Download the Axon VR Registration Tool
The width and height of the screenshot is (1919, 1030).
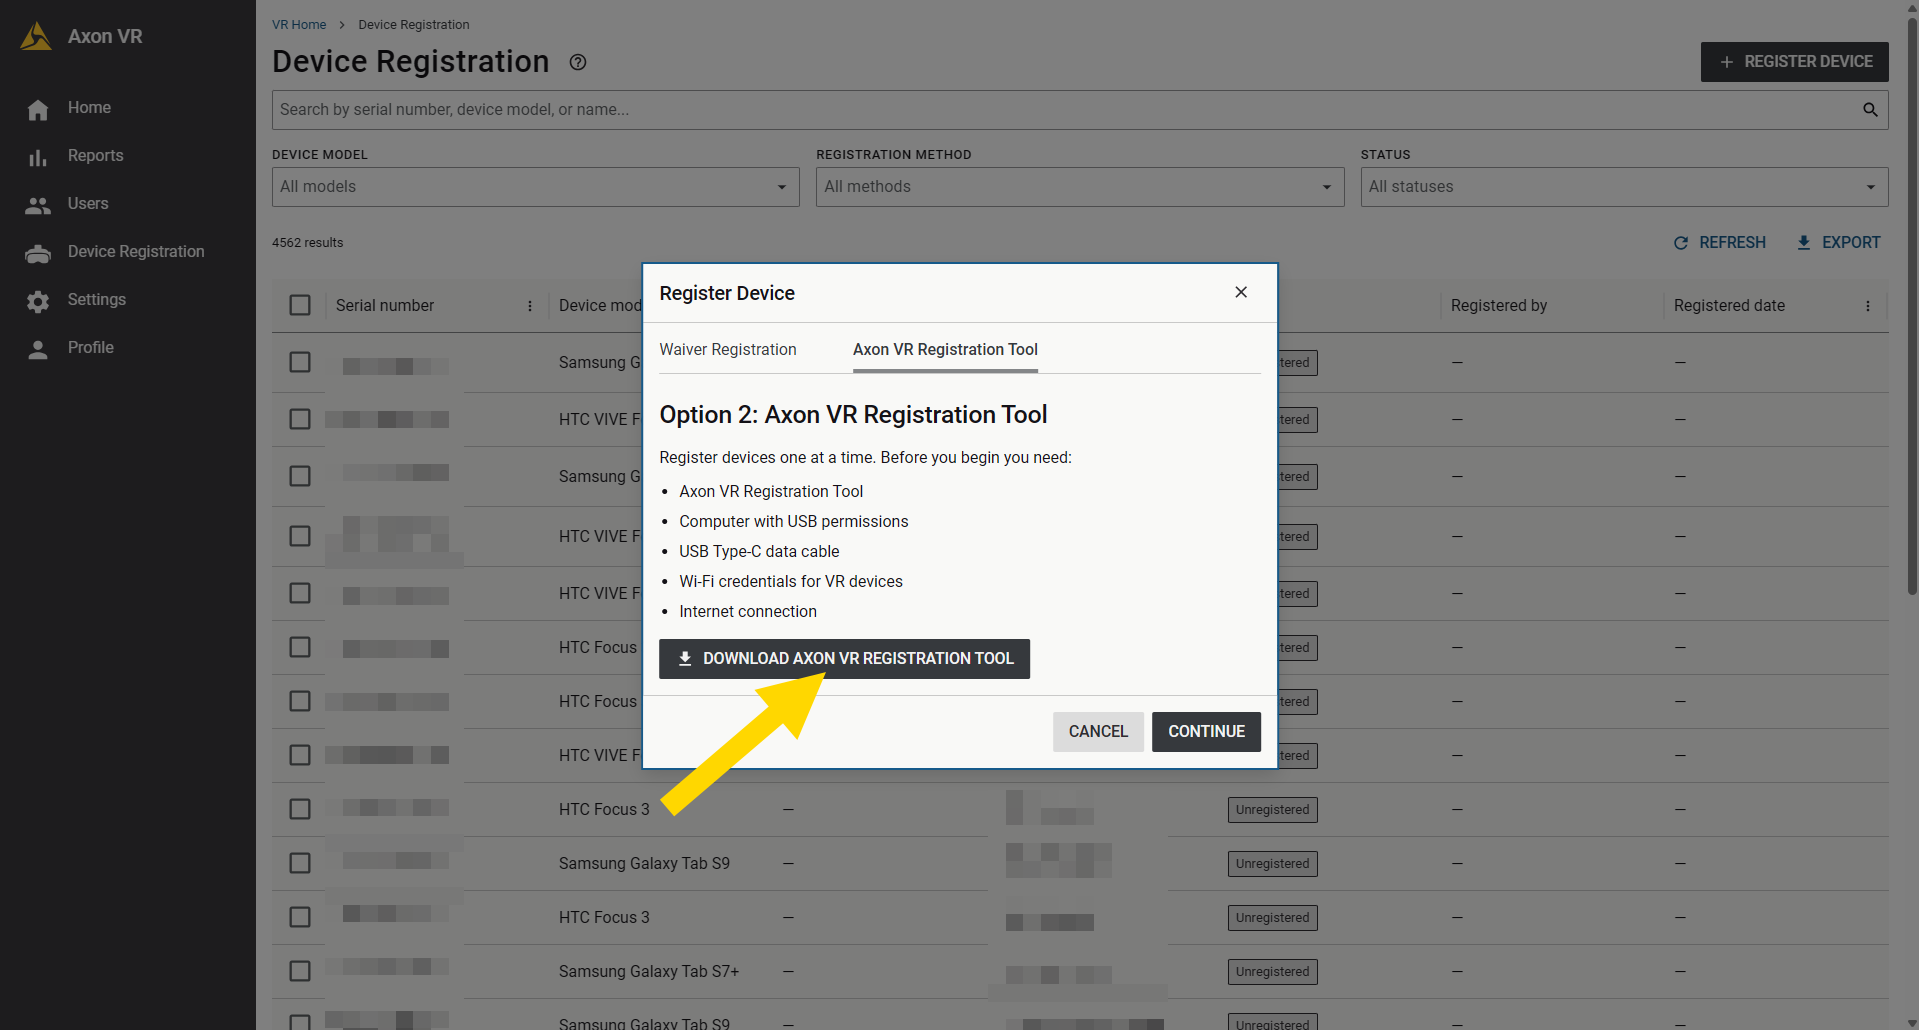click(x=844, y=659)
